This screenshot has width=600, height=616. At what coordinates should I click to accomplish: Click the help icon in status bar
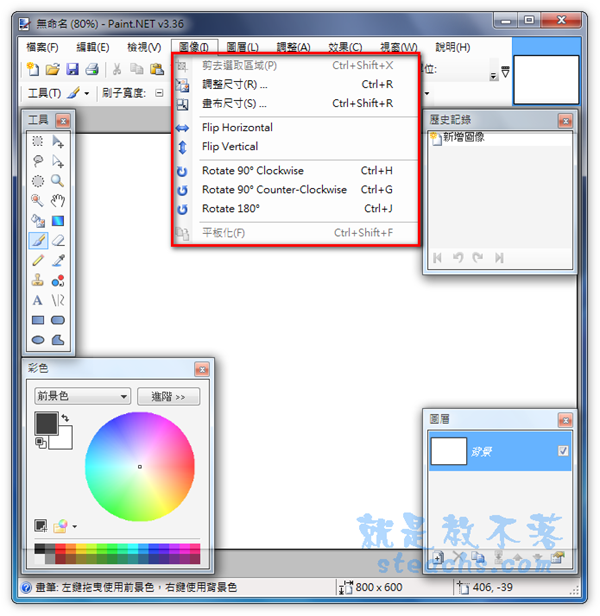(x=26, y=588)
